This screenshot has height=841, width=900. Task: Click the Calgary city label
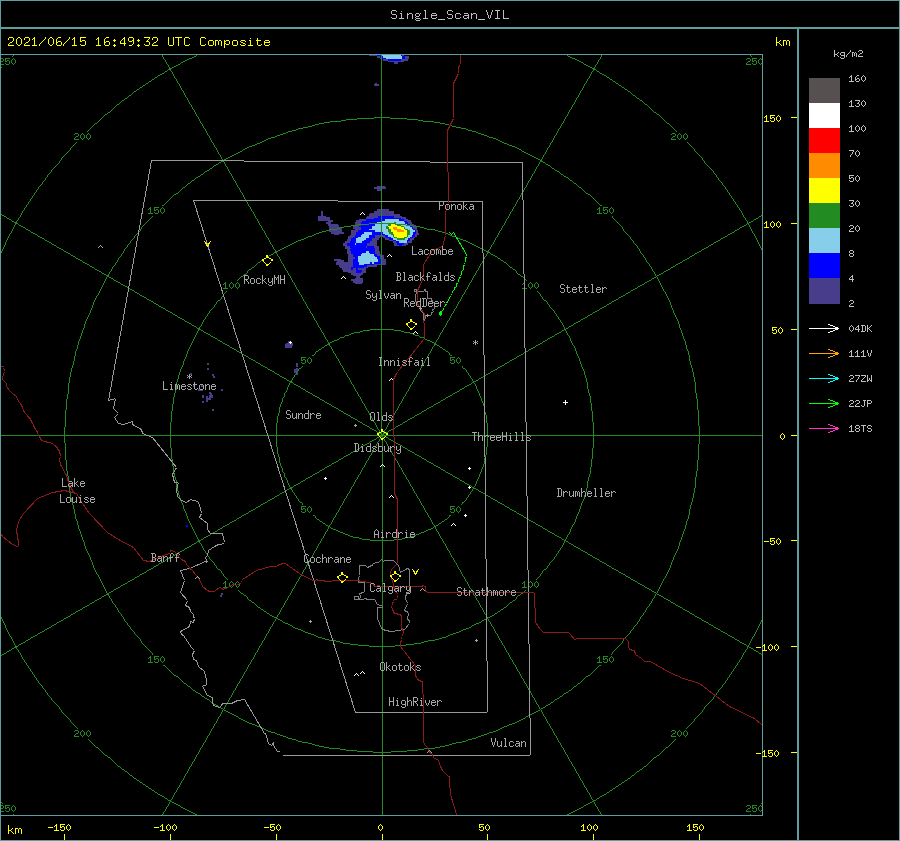(390, 588)
